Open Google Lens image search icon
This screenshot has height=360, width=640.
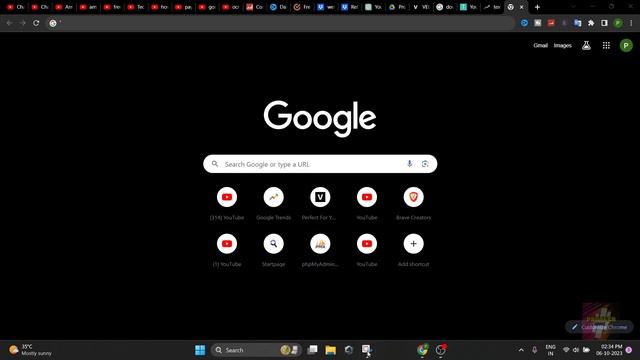425,164
